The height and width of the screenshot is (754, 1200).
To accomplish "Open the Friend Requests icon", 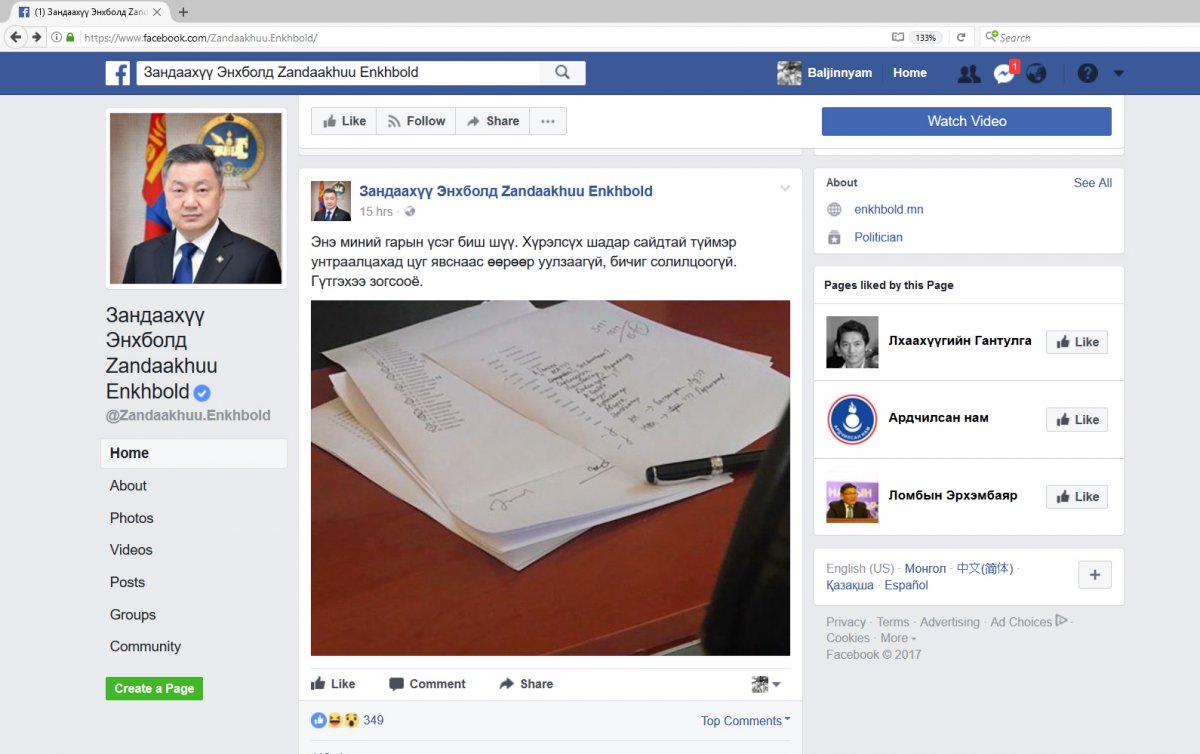I will pos(969,73).
